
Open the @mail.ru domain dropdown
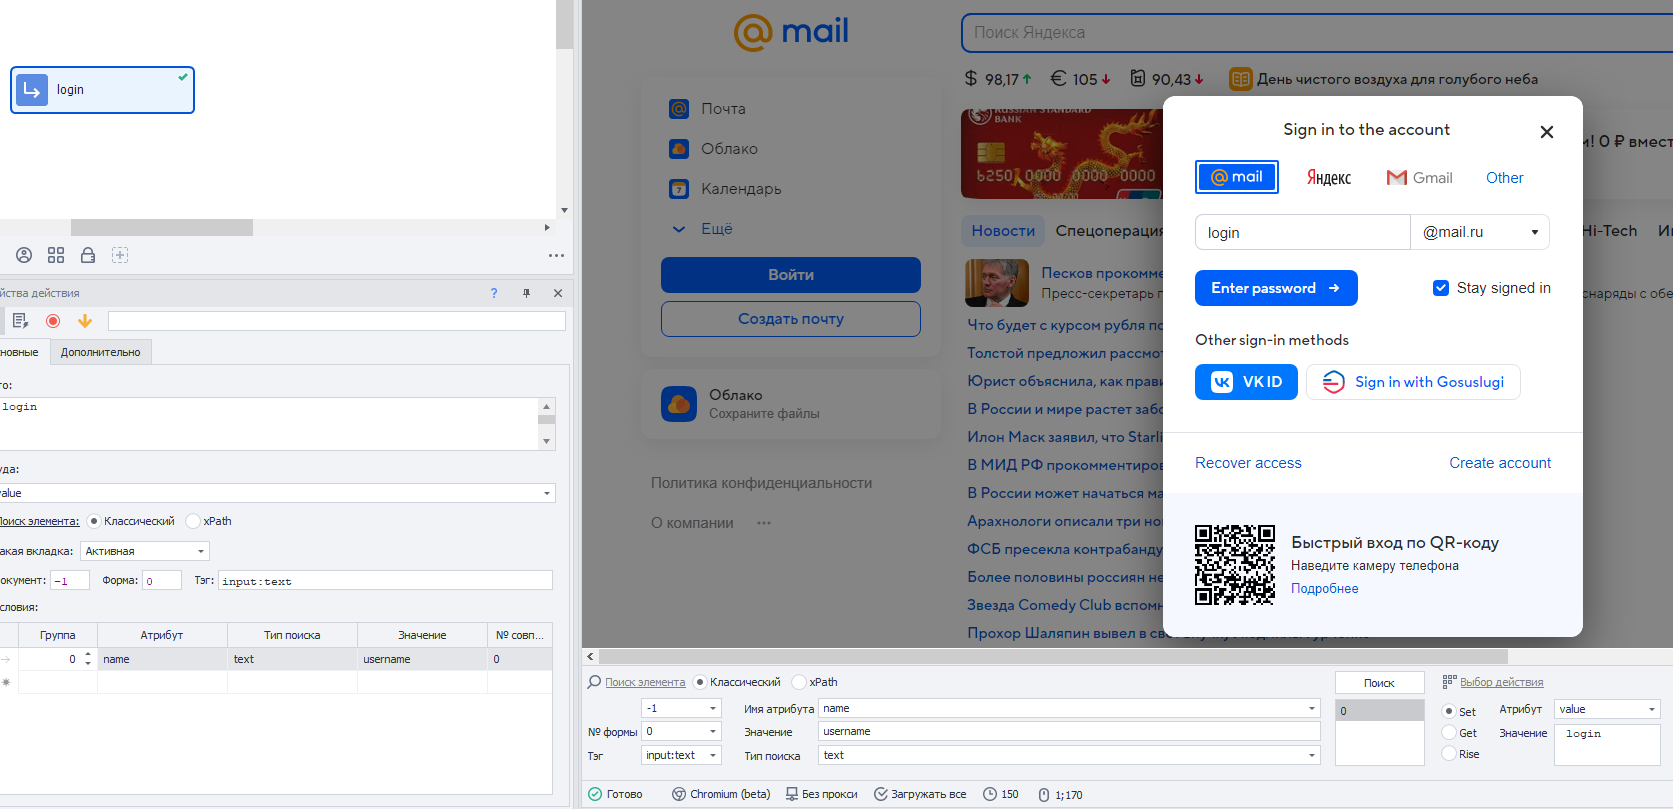(1480, 232)
